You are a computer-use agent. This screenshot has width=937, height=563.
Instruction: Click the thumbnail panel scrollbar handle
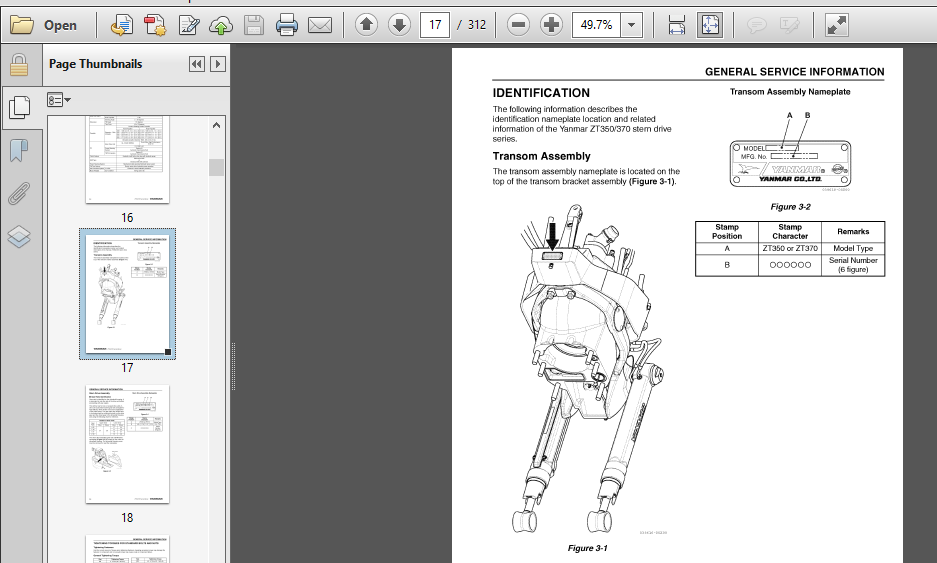click(x=216, y=167)
